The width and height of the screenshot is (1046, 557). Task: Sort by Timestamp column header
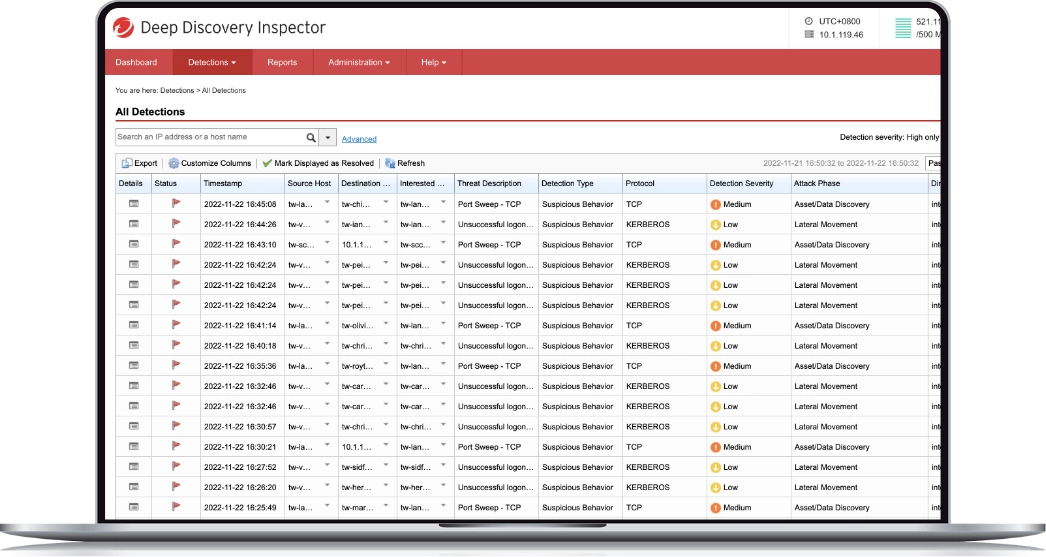[242, 183]
